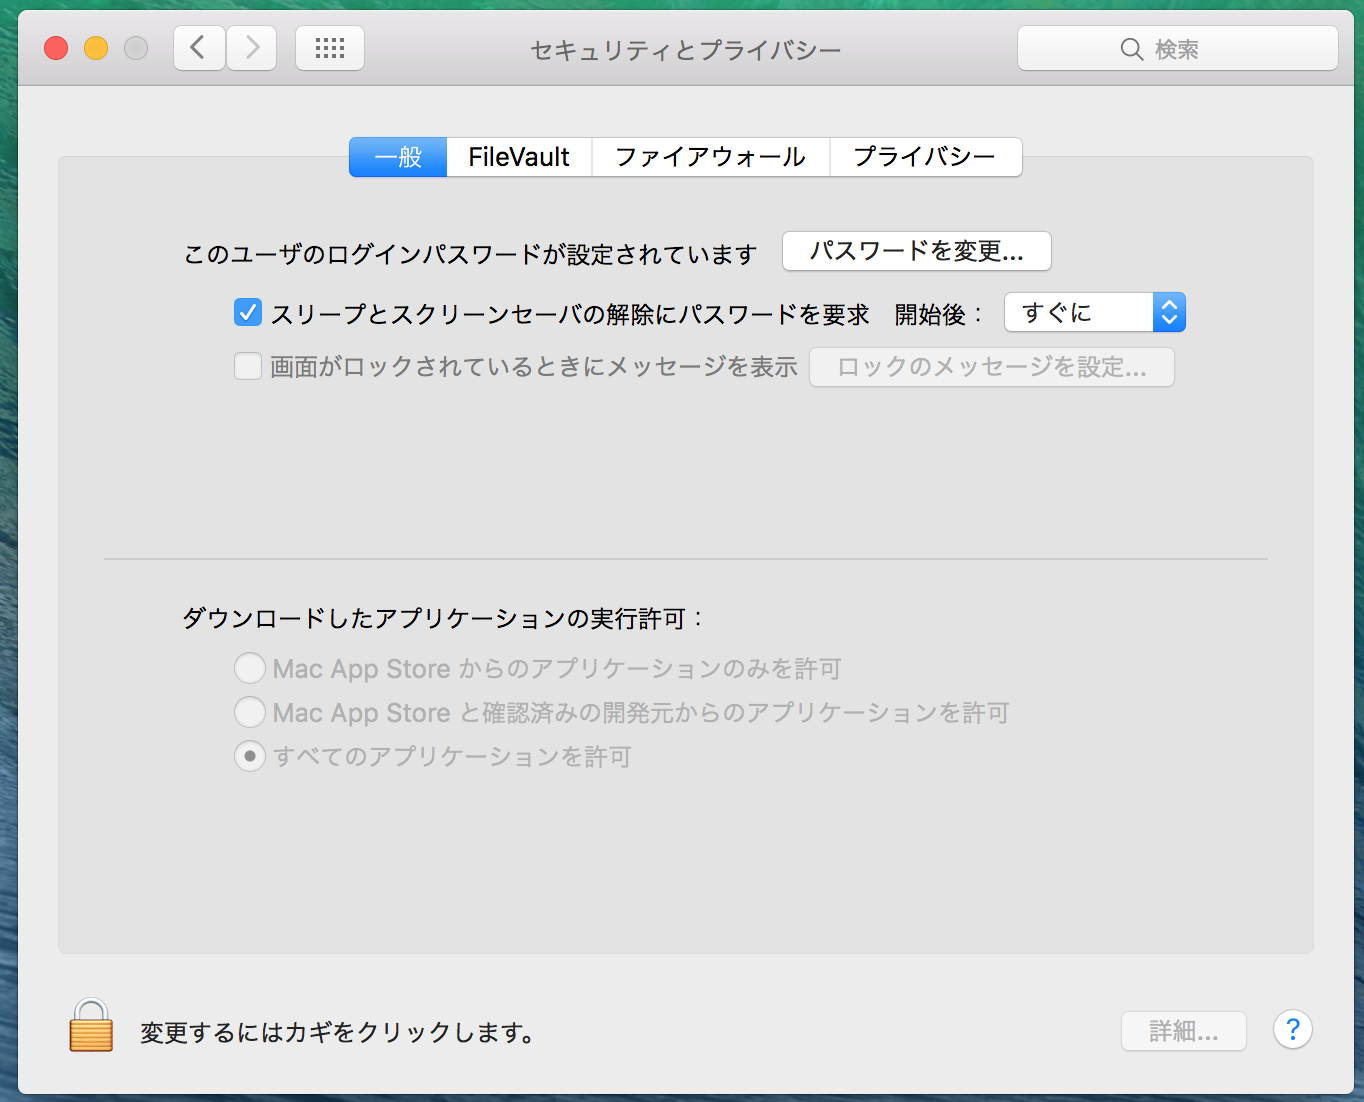Uncheck スリープとスクリーンセーバの解除にパスワードを要求
This screenshot has width=1364, height=1102.
tap(248, 313)
